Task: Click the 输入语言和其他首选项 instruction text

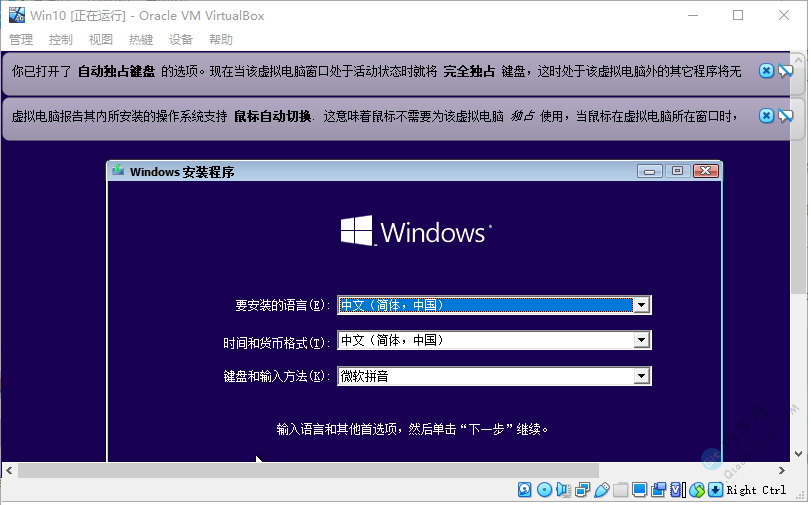Action: tap(412, 429)
